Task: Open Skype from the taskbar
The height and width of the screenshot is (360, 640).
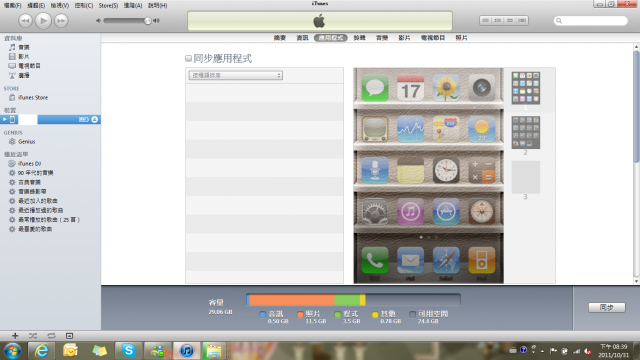Action: (129, 351)
